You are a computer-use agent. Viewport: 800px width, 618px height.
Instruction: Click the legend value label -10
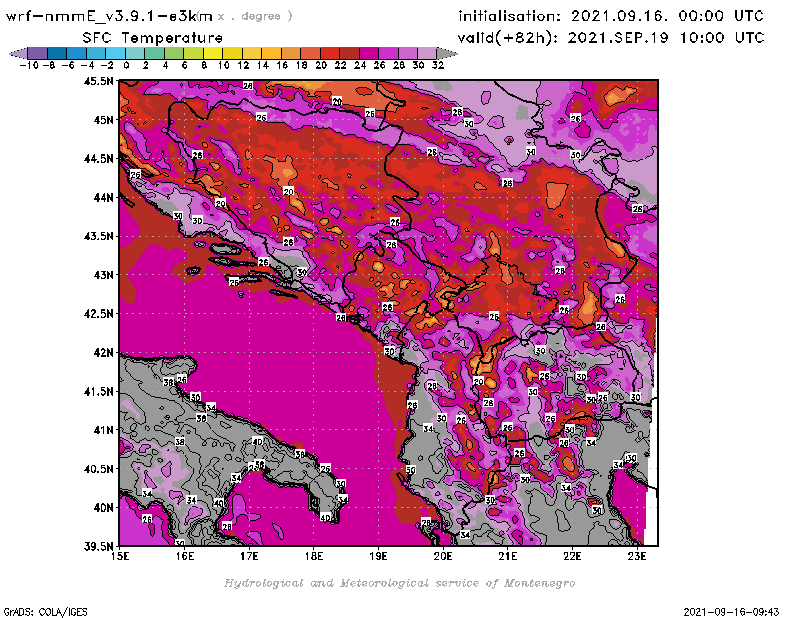(x=29, y=65)
